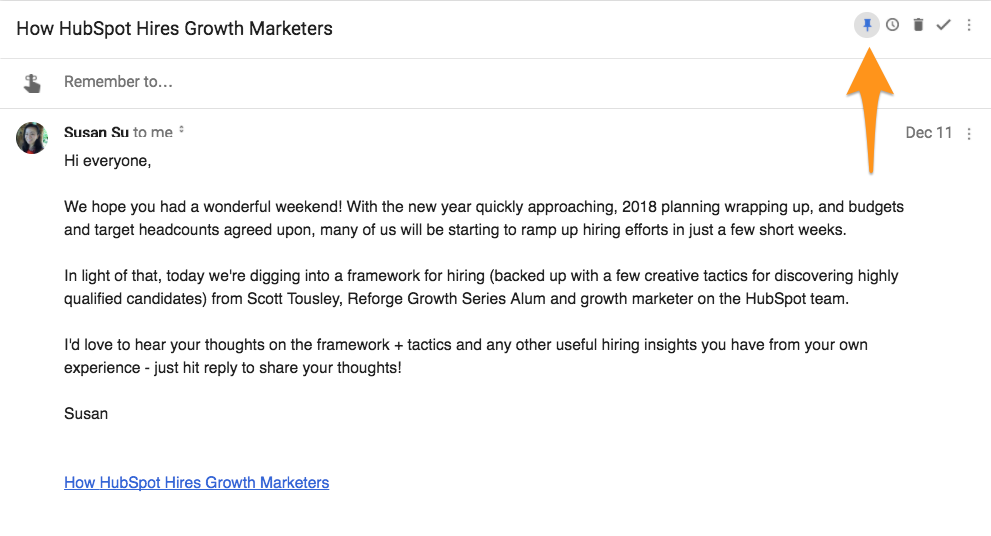Click the Dec 11 message date
The image size is (991, 536).
point(928,133)
